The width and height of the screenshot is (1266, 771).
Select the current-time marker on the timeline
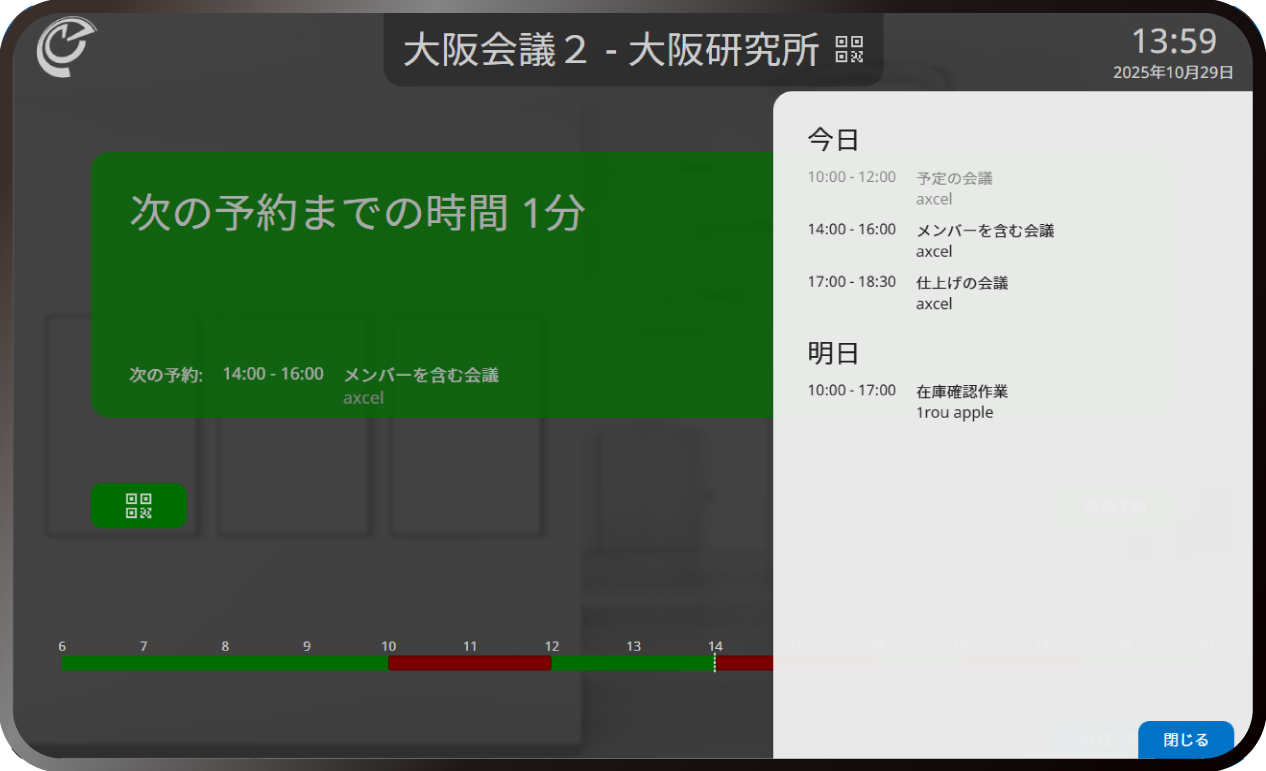716,662
